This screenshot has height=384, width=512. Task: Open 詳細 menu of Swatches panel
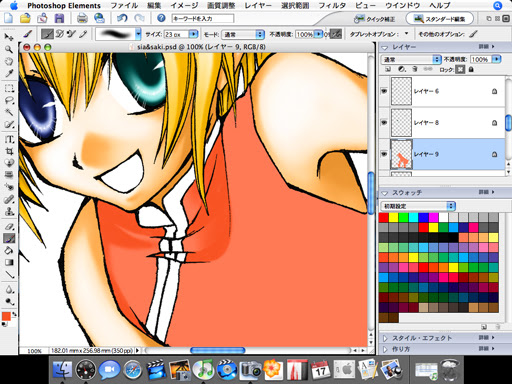(x=487, y=192)
